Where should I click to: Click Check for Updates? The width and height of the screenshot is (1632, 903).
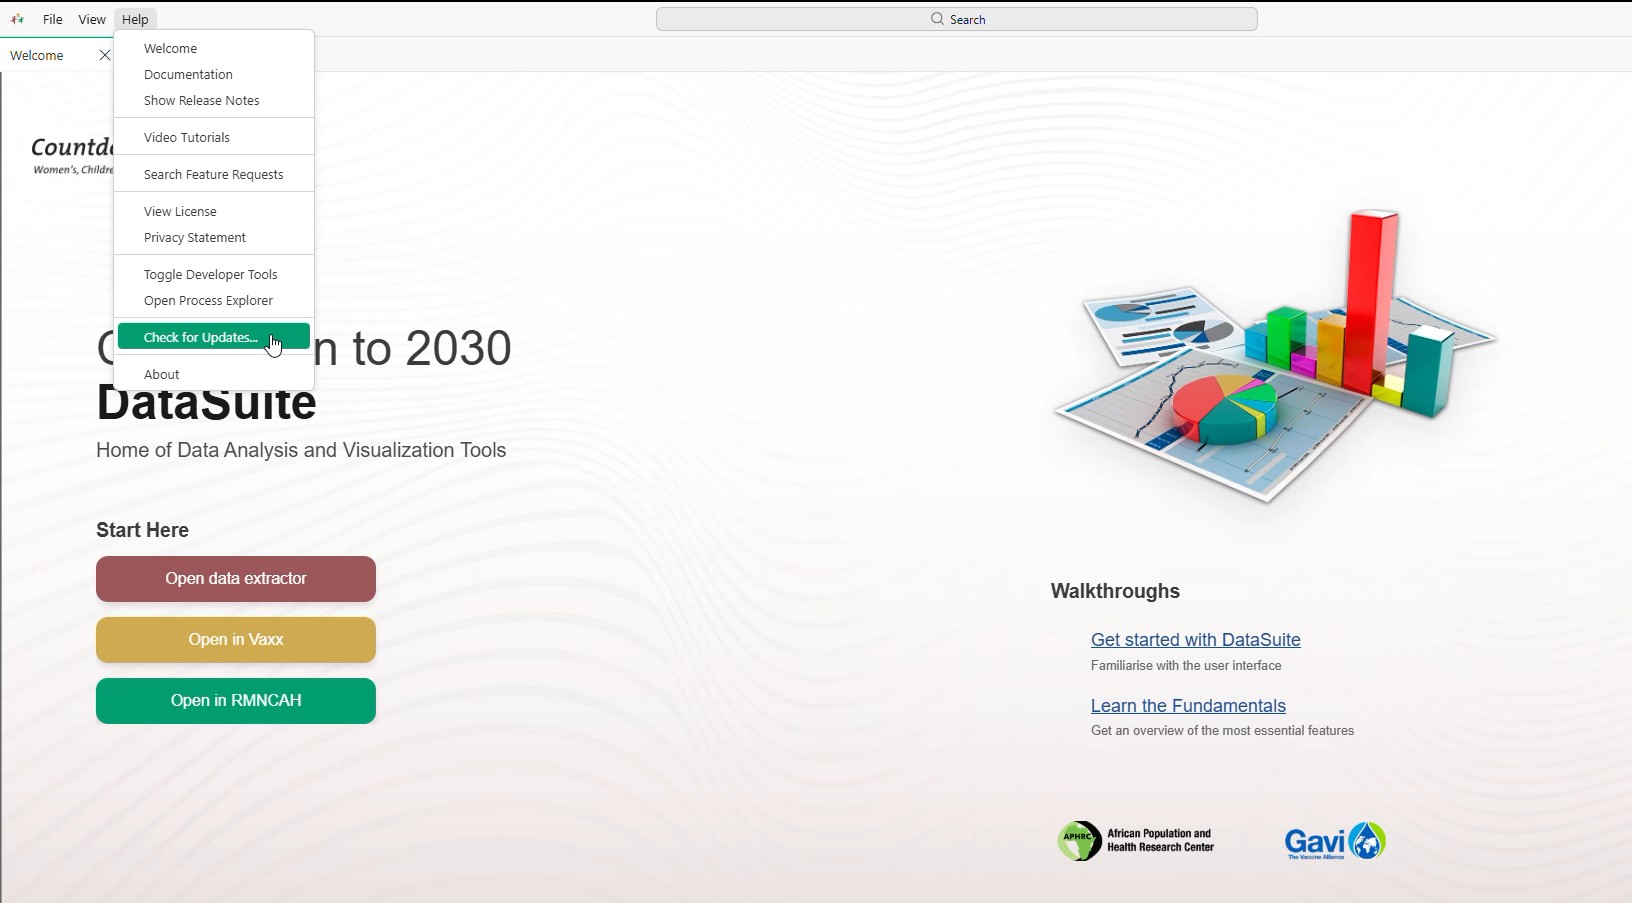[214, 337]
